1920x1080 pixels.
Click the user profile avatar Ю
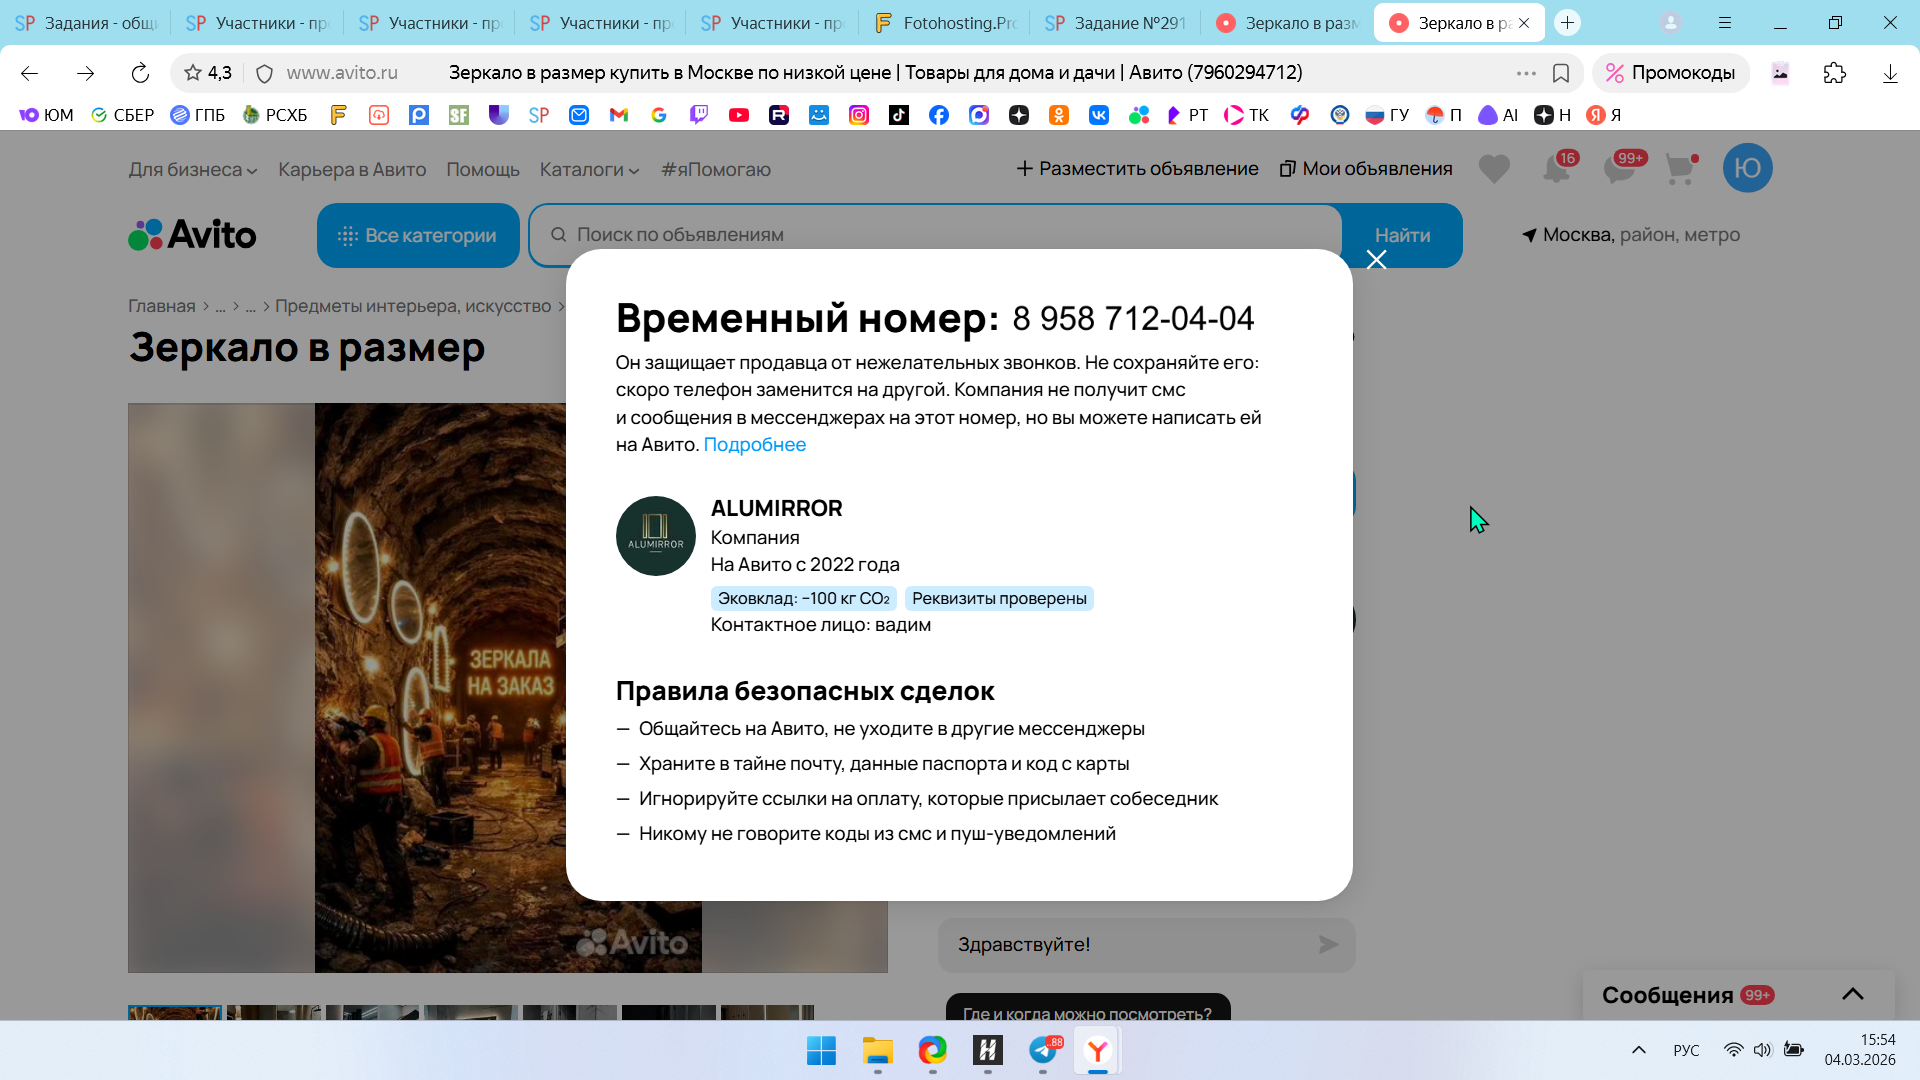(x=1747, y=169)
